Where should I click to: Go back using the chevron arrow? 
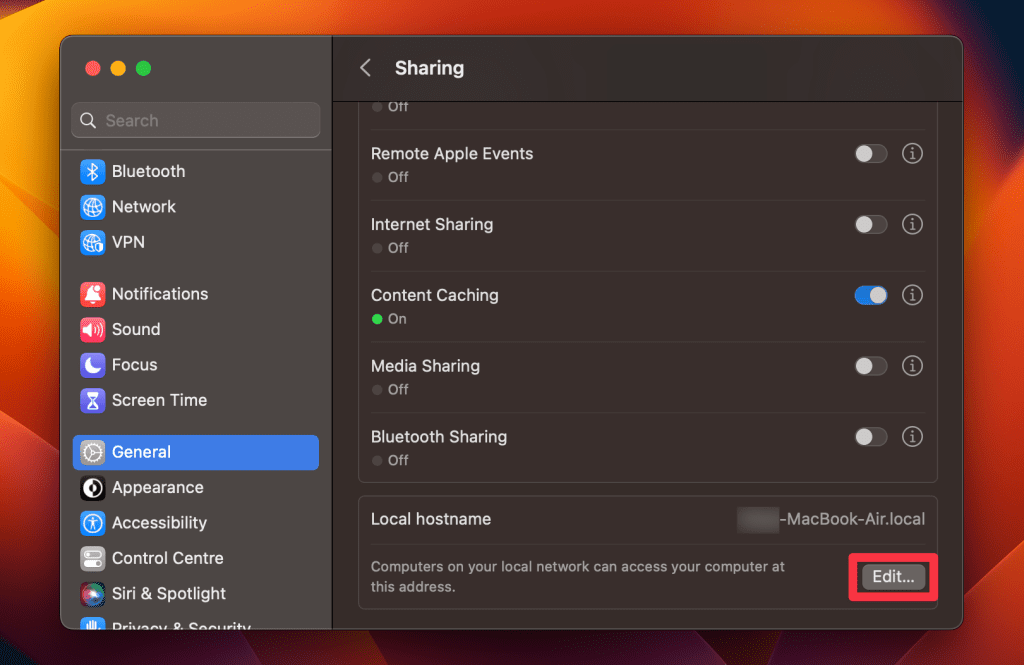tap(365, 68)
